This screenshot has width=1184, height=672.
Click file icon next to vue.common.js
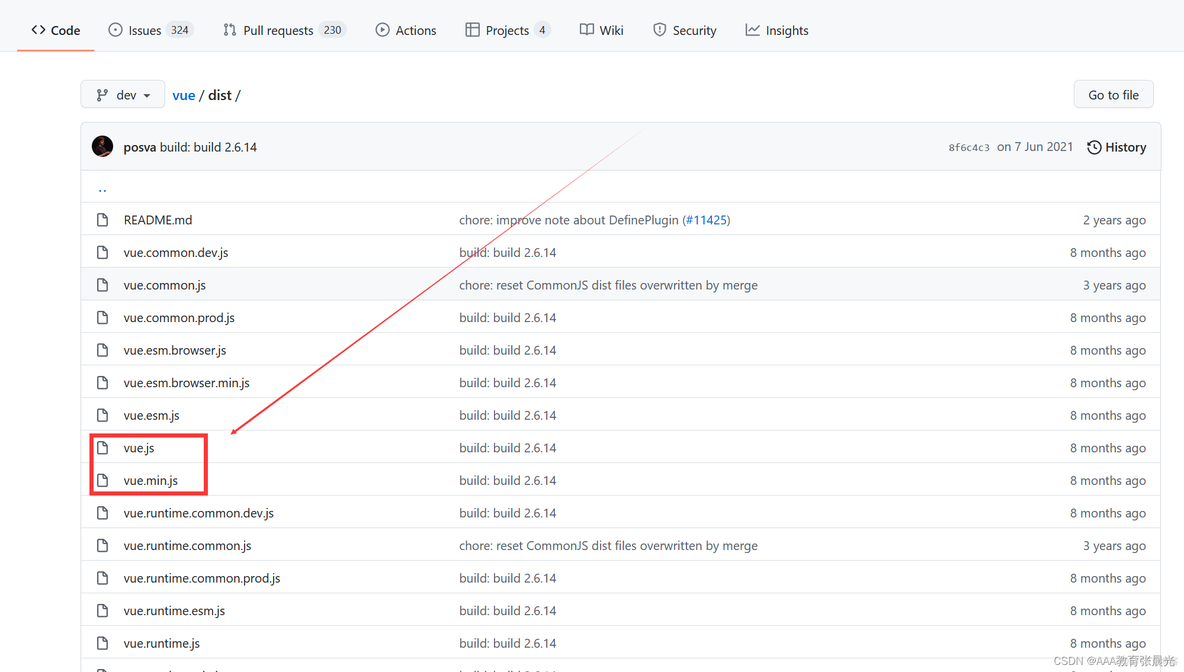(103, 285)
